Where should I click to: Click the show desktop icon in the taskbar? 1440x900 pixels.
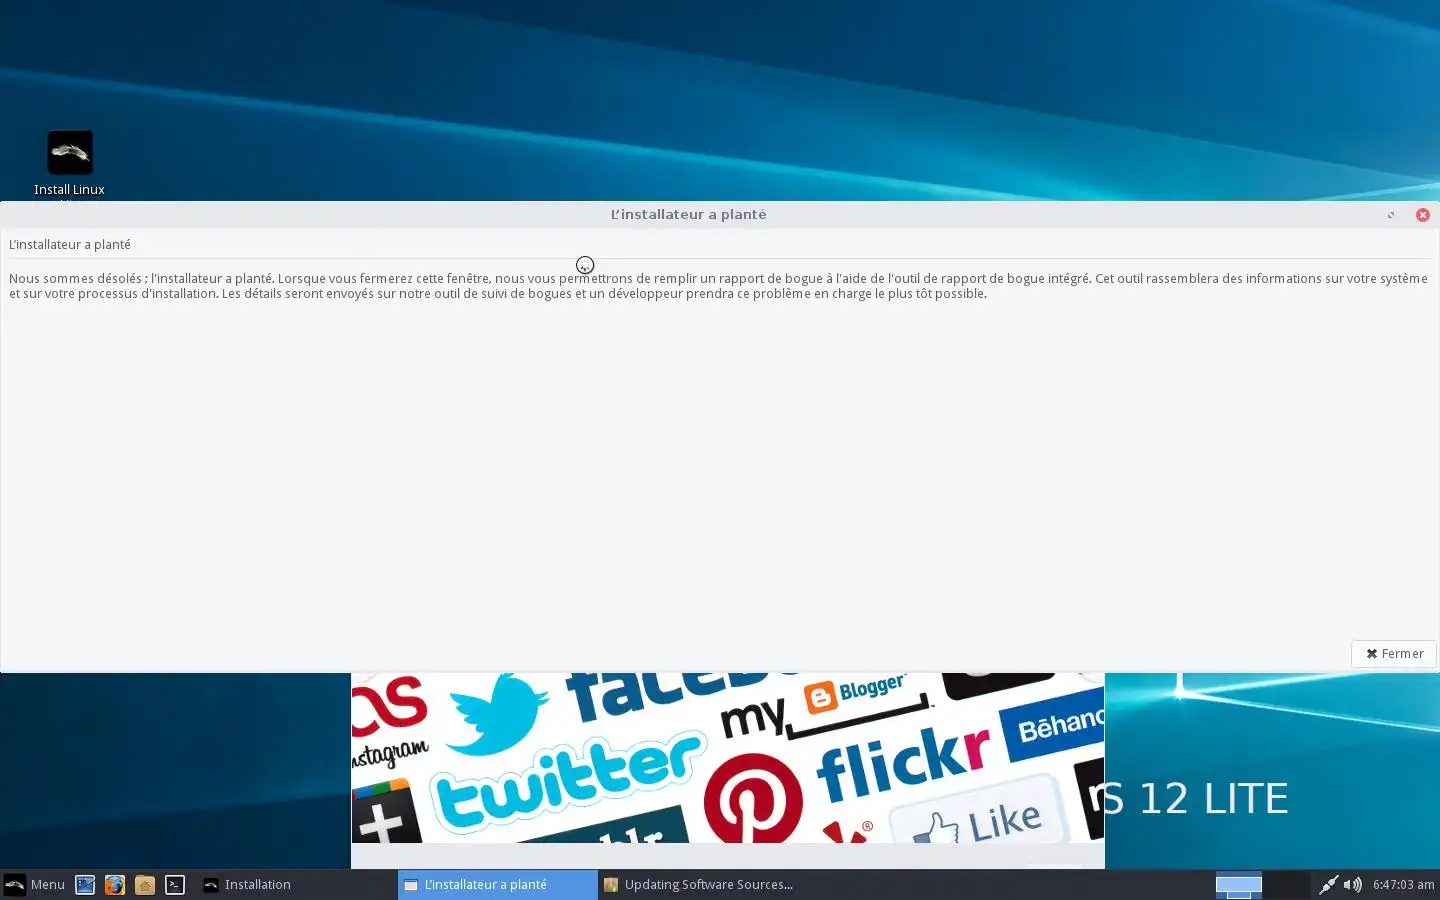(x=85, y=884)
